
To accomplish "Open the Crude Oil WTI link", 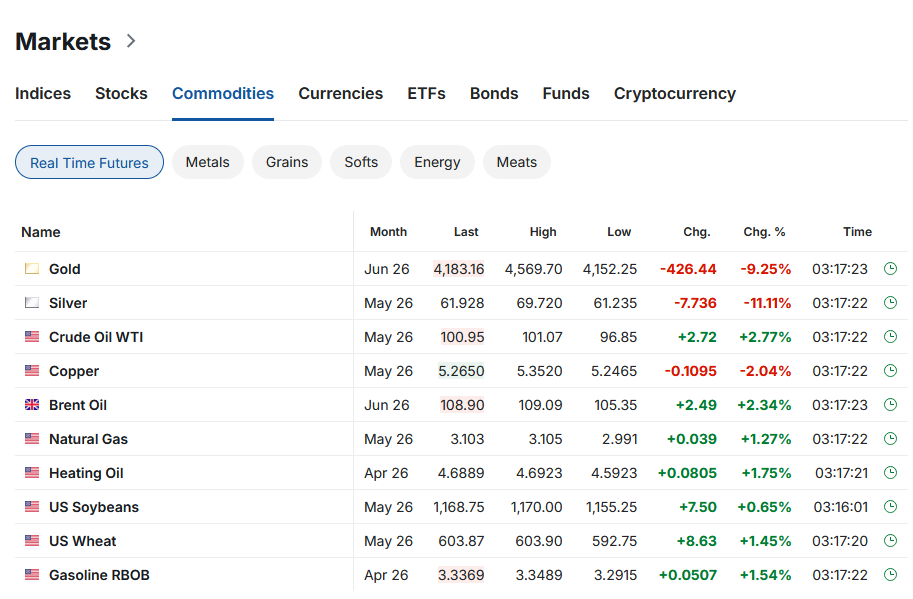I will coord(96,337).
